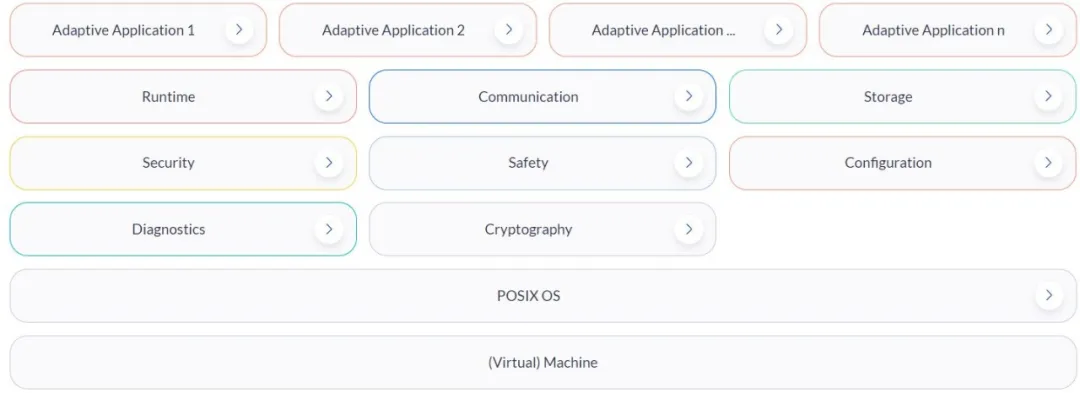Open Security arrow icon

329,162
